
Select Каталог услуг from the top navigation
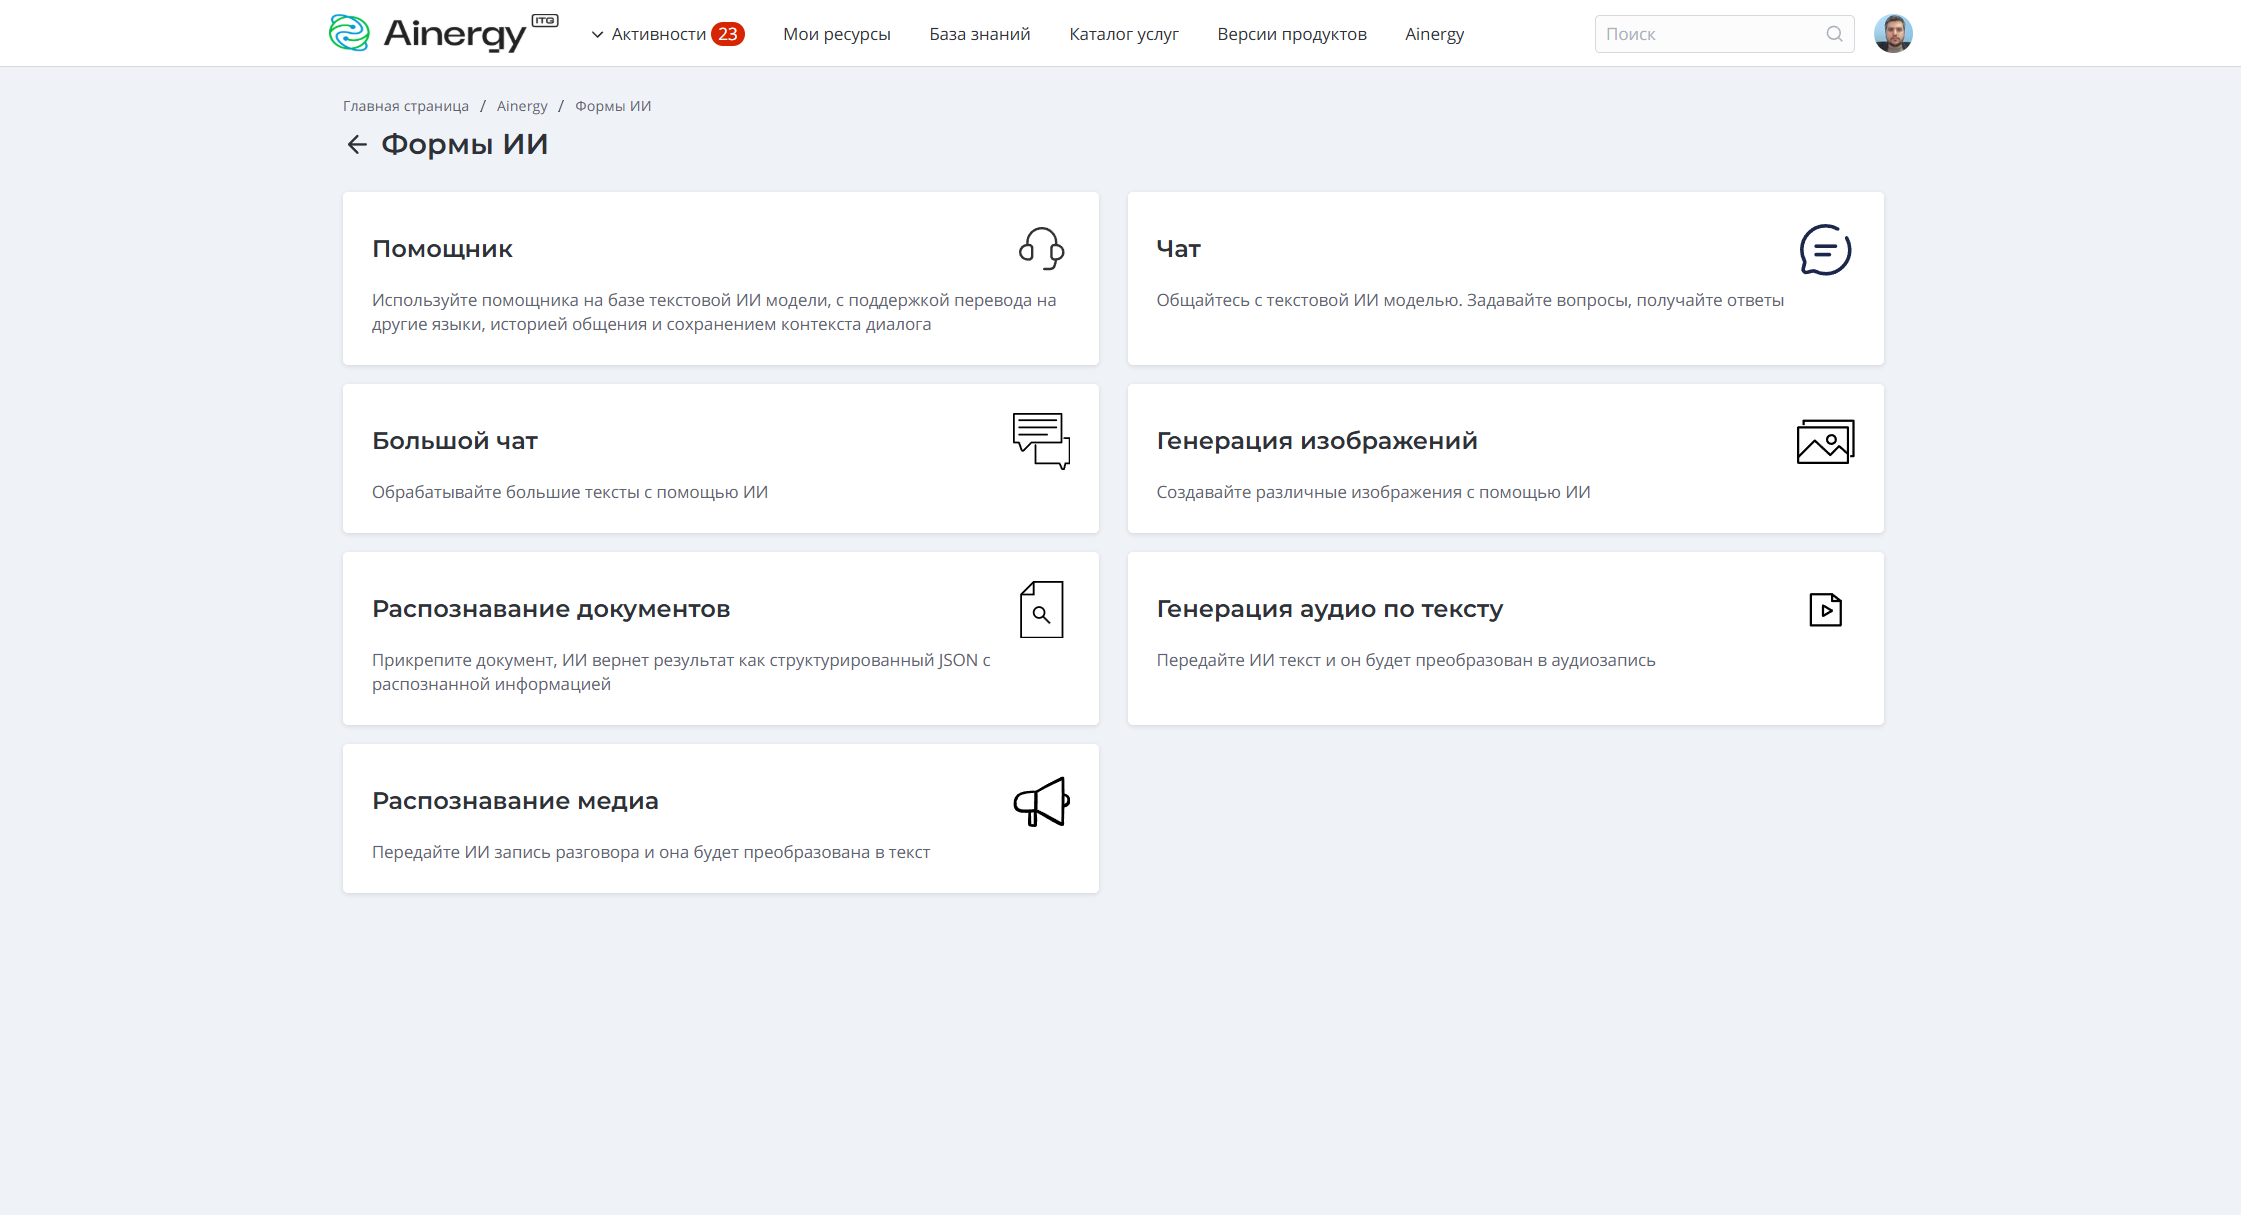click(x=1123, y=33)
